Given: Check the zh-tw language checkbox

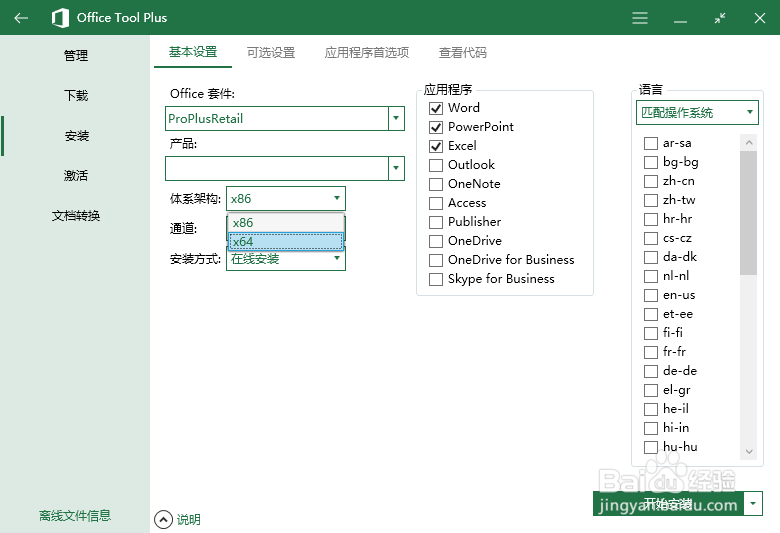Looking at the screenshot, I should 651,200.
